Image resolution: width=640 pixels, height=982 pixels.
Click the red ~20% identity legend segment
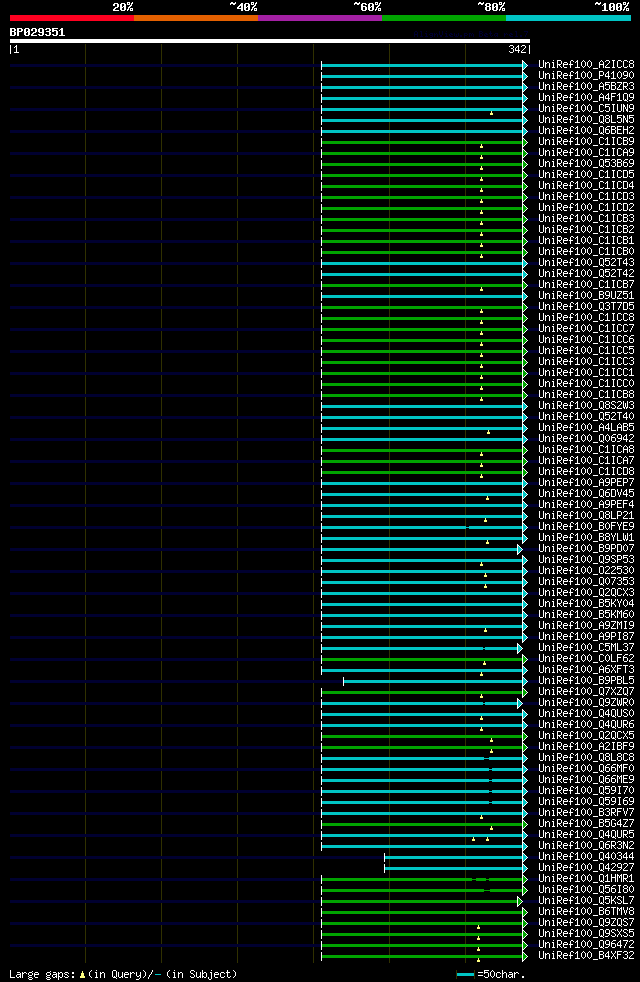click(x=72, y=18)
